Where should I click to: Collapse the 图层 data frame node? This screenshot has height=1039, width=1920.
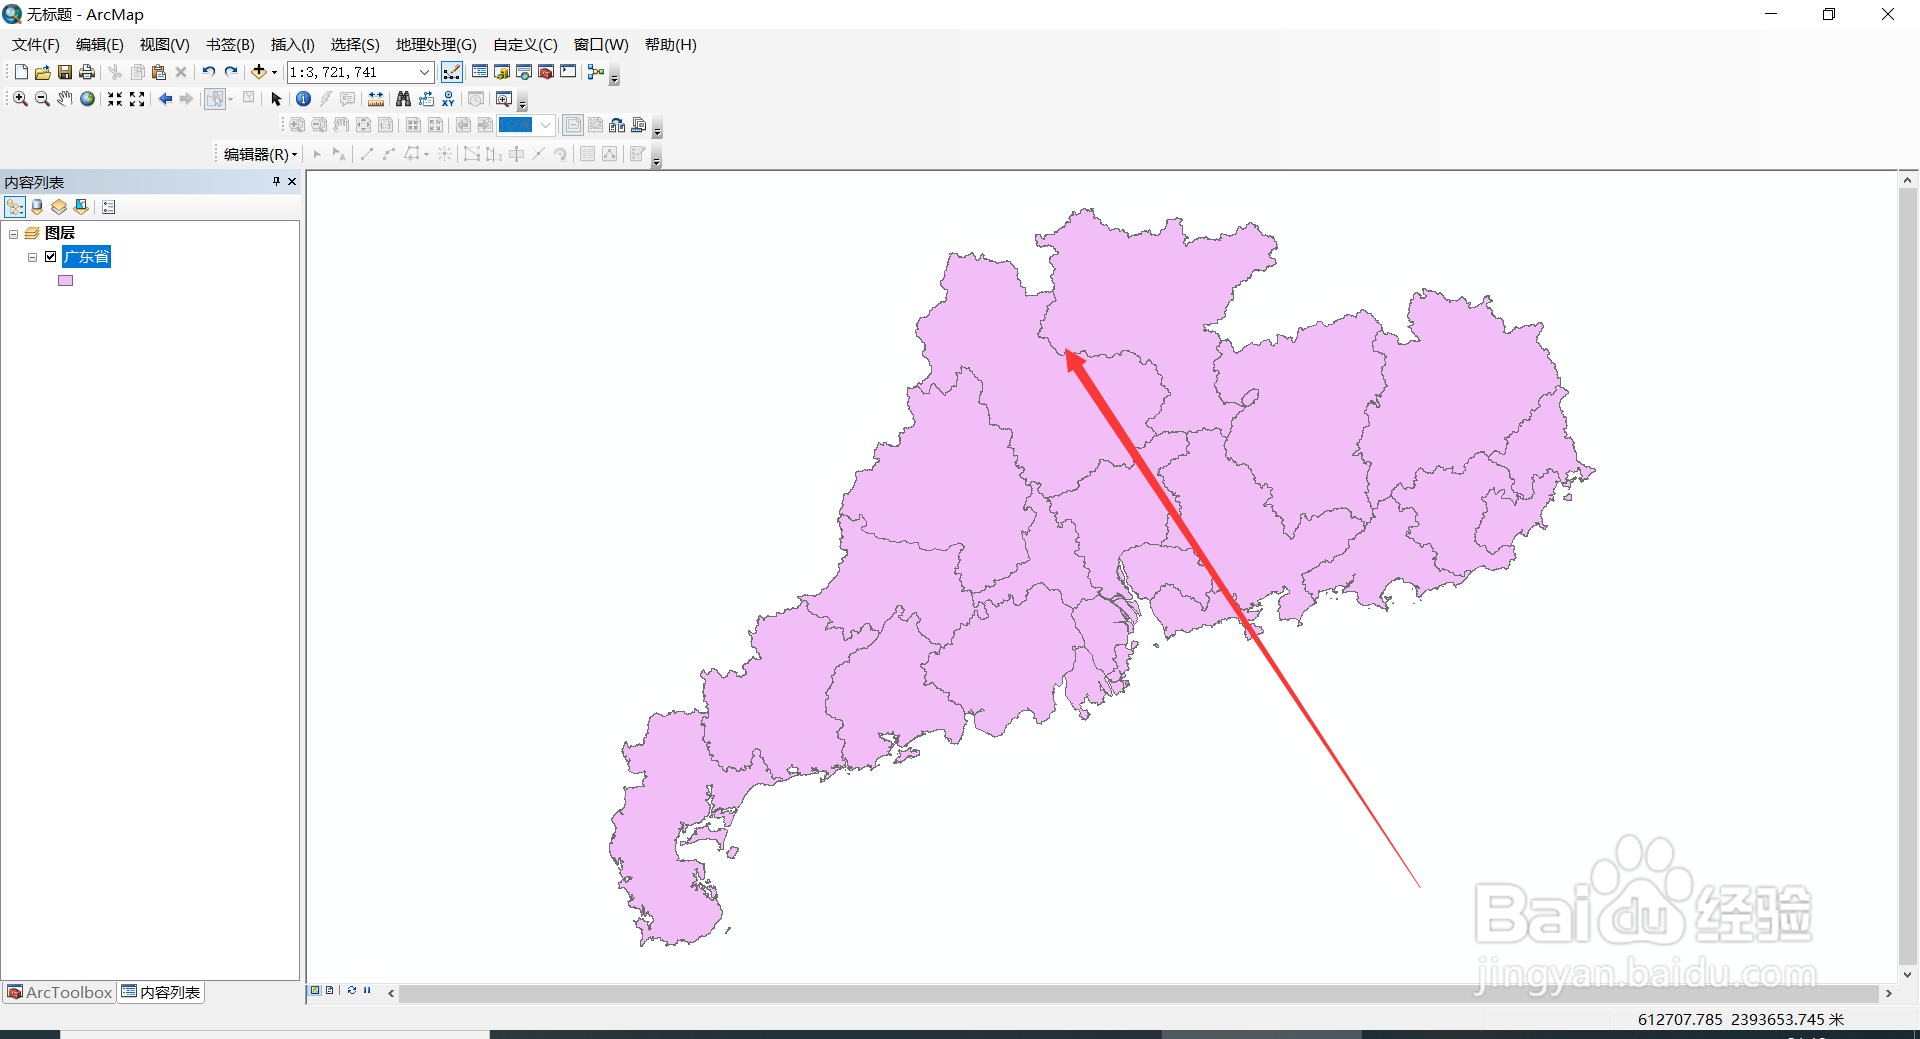14,234
